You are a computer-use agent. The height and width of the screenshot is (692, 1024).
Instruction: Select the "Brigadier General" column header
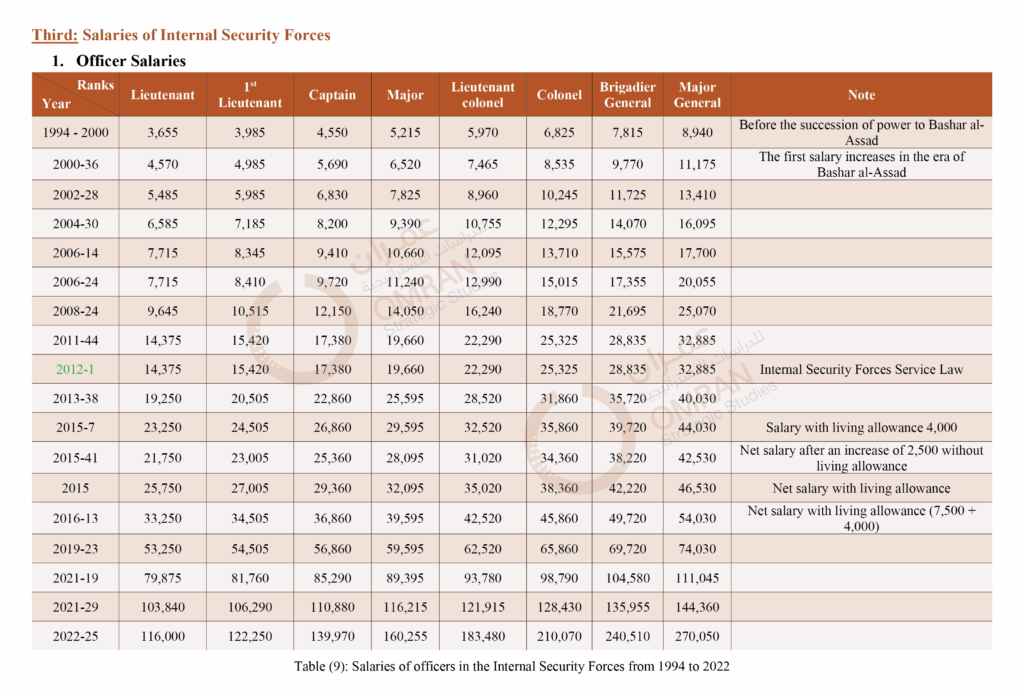627,95
